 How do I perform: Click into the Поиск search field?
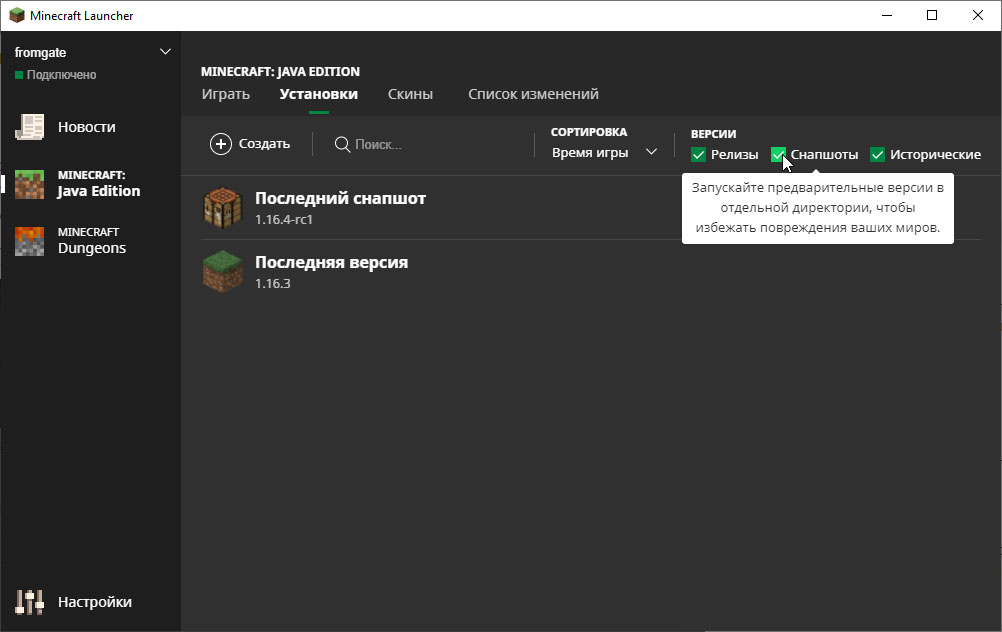pos(430,144)
